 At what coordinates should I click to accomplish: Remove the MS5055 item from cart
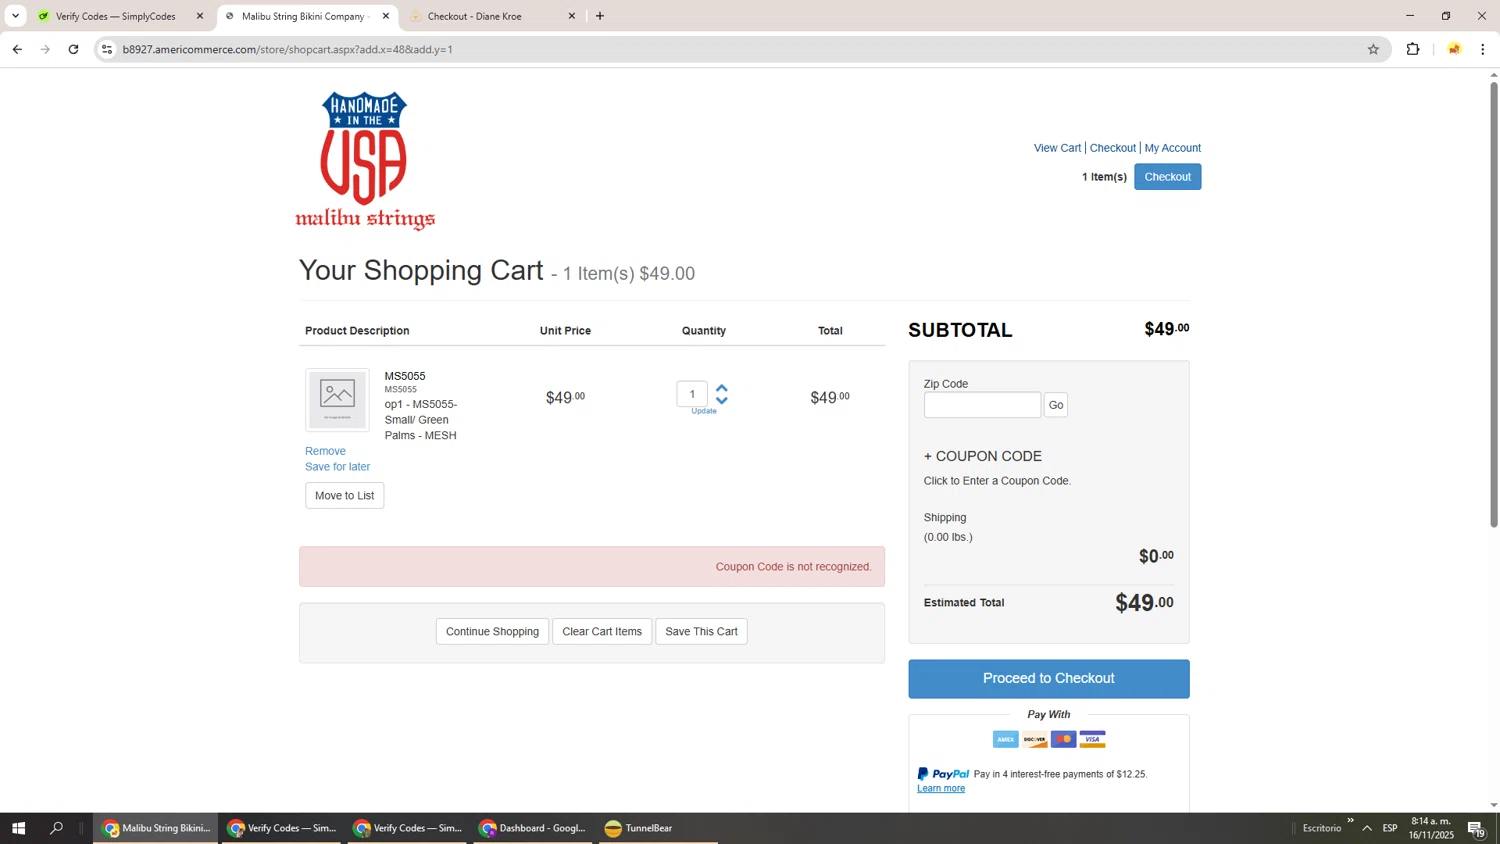(325, 451)
